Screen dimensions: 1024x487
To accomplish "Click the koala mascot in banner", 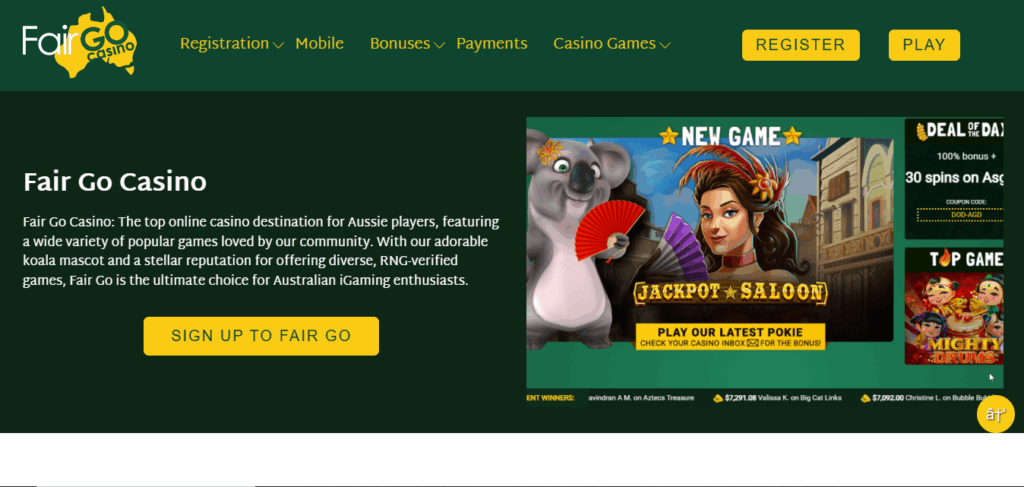I will tap(575, 238).
